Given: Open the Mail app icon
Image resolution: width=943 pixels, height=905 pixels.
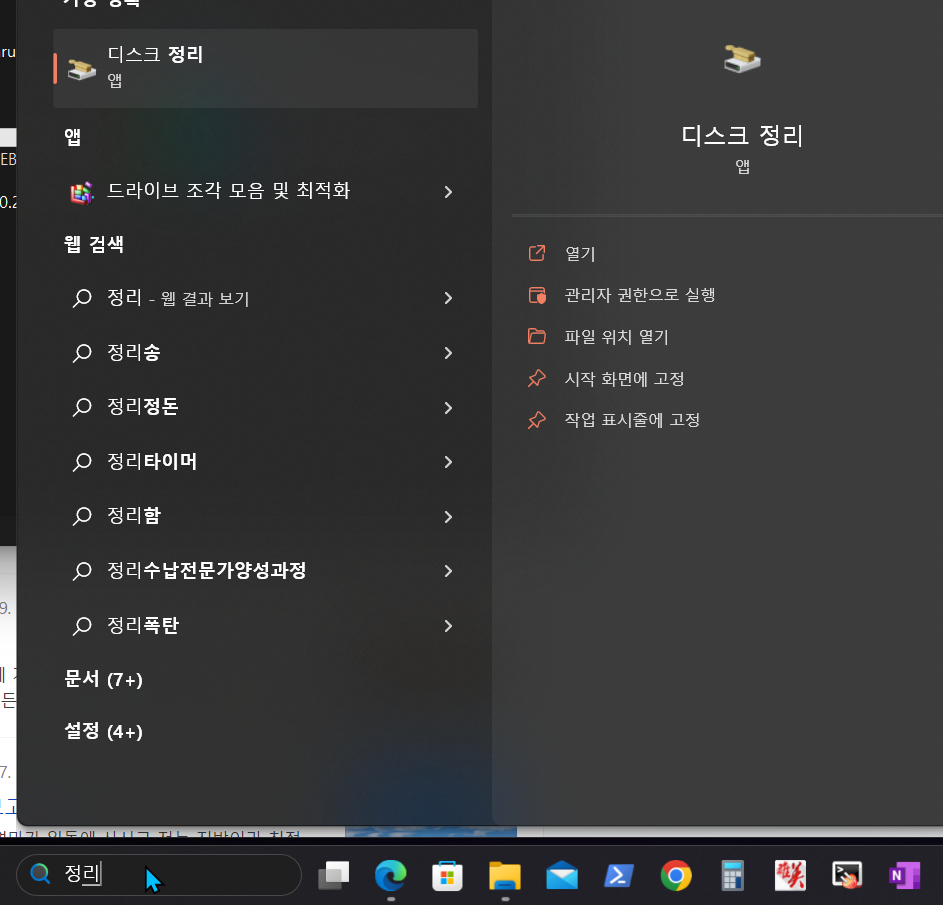Looking at the screenshot, I should [x=562, y=876].
